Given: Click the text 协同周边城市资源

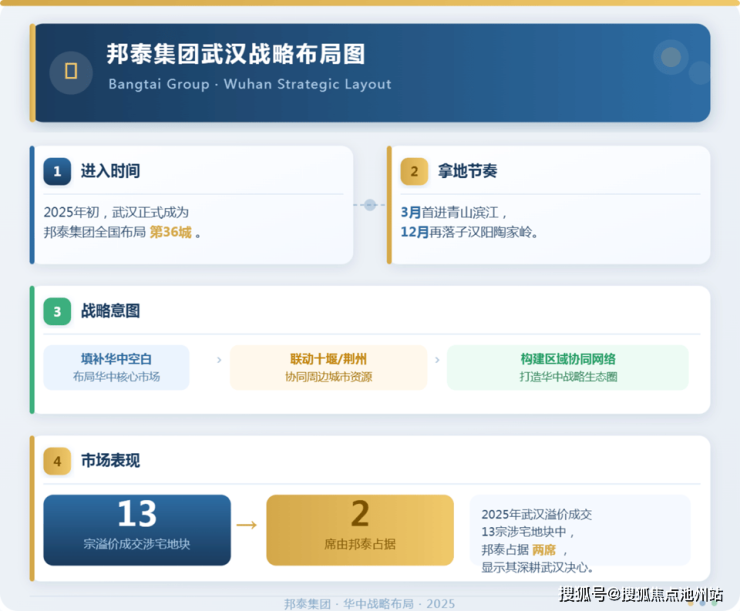Looking at the screenshot, I should pyautogui.click(x=328, y=377).
